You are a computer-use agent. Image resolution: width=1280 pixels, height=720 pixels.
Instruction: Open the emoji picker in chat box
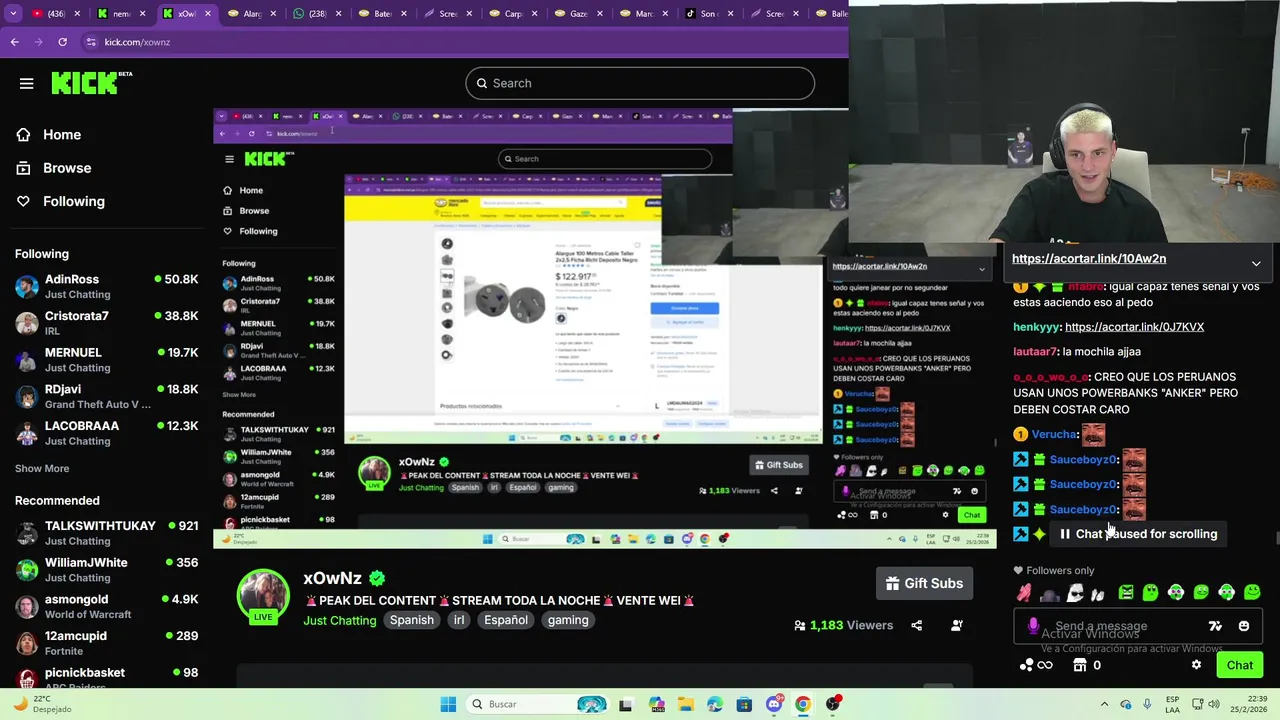pos(1243,626)
